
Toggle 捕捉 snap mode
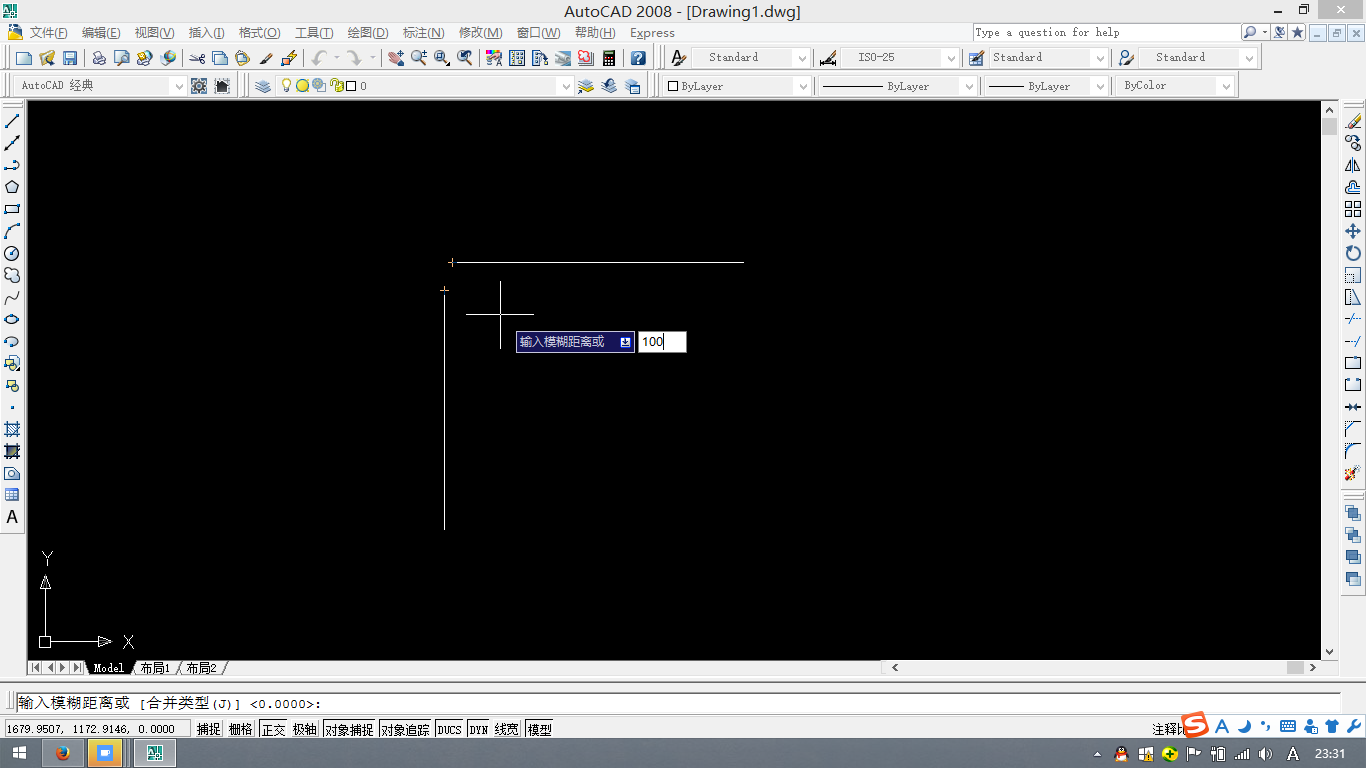point(209,729)
